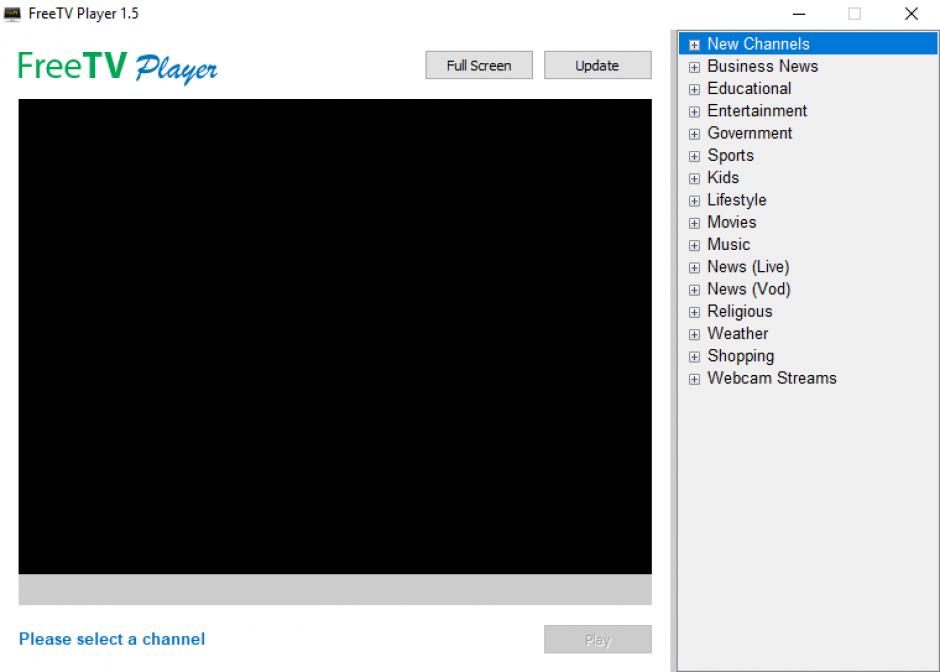Click the gray progress bar below video
This screenshot has width=940, height=672.
point(334,590)
